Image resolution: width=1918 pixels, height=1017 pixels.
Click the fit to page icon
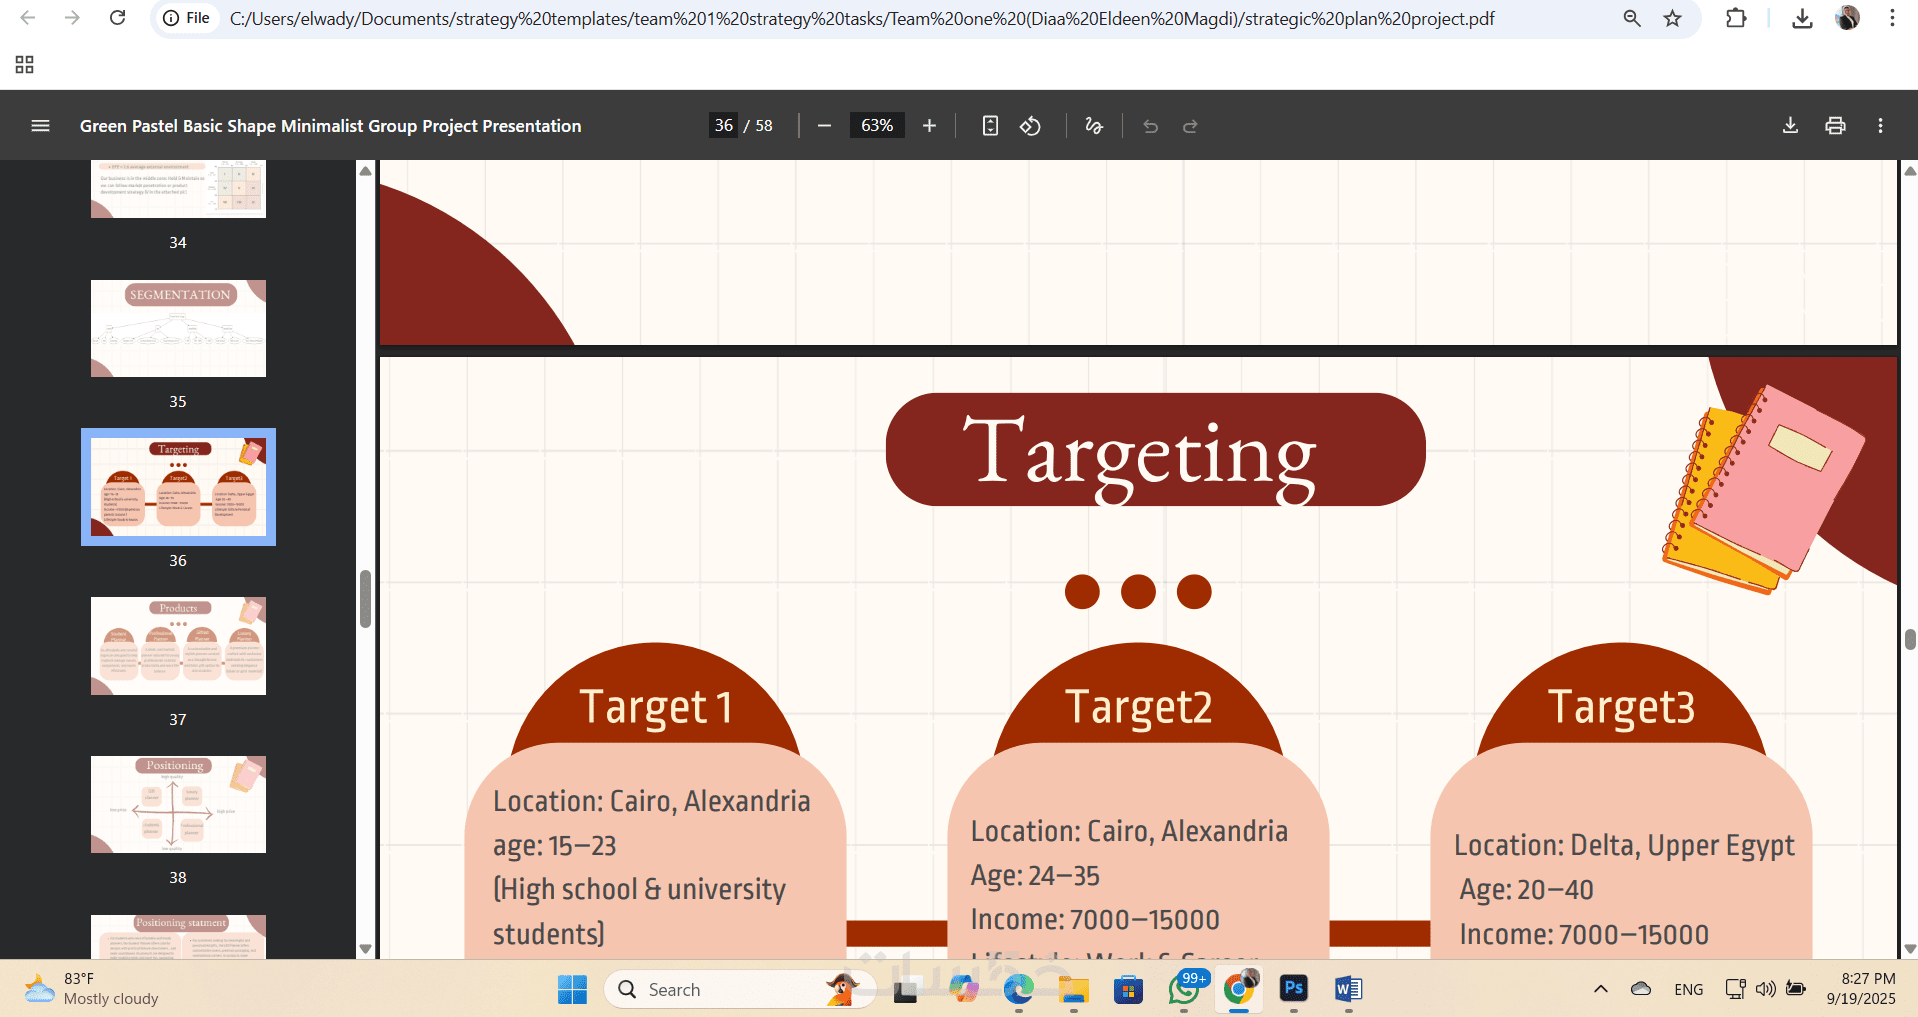(990, 126)
